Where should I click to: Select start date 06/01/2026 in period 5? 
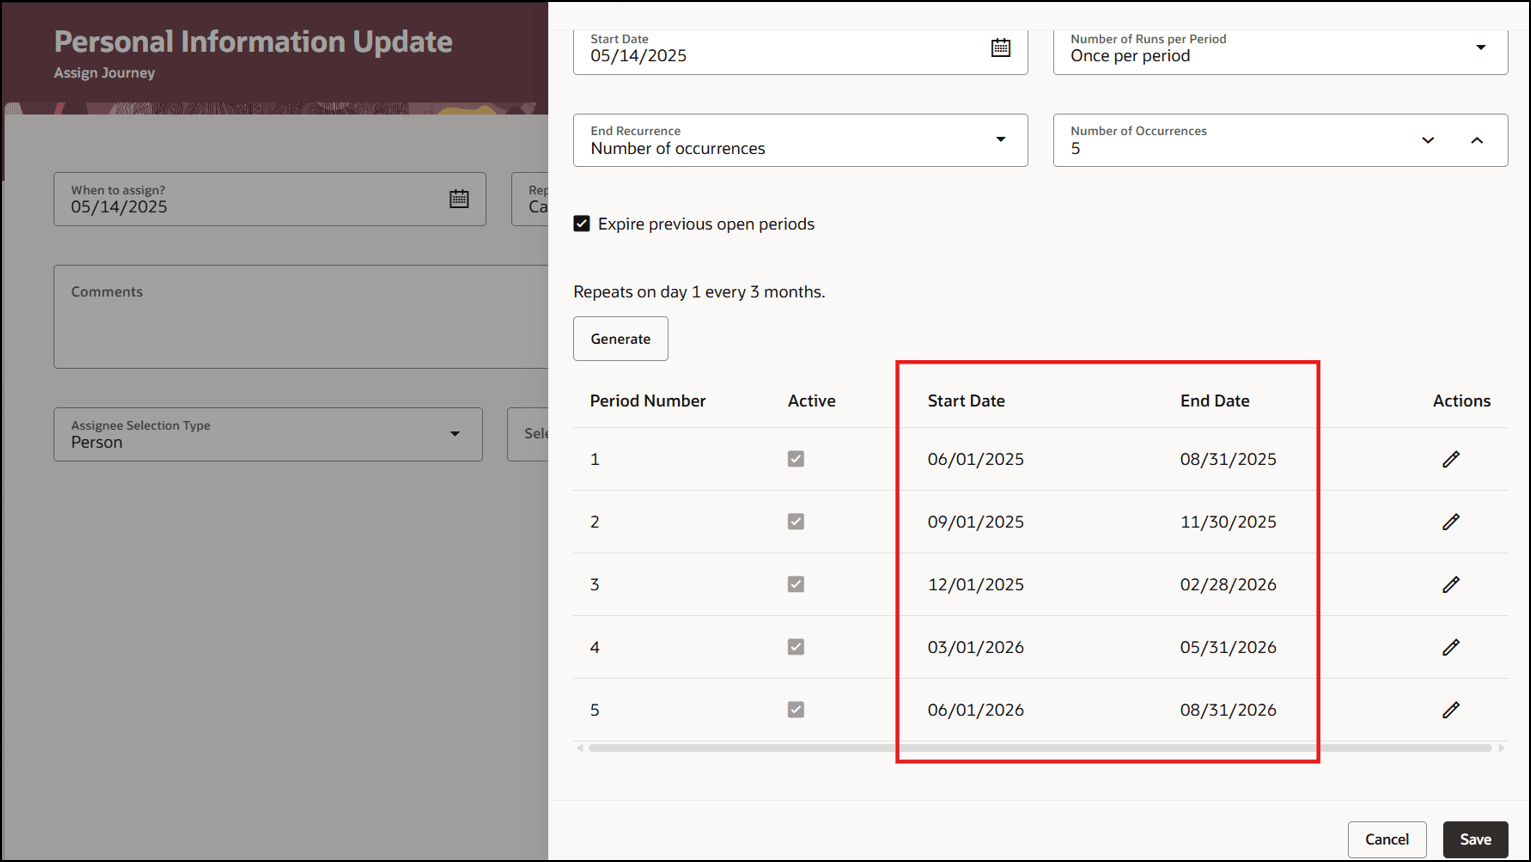pos(975,710)
